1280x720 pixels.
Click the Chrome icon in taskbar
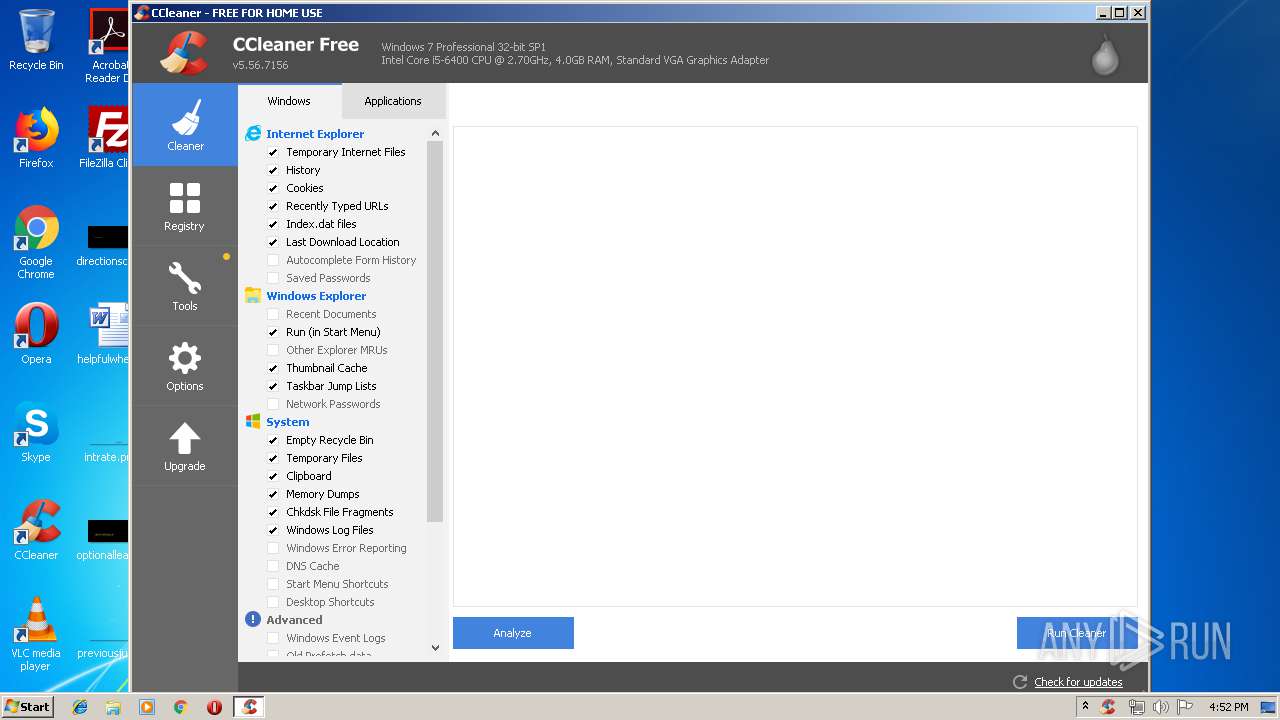tap(181, 707)
